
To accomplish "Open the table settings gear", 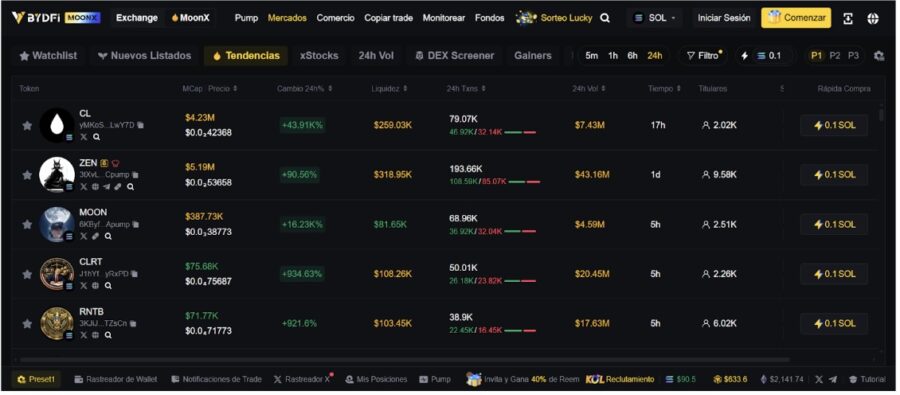I will point(879,56).
